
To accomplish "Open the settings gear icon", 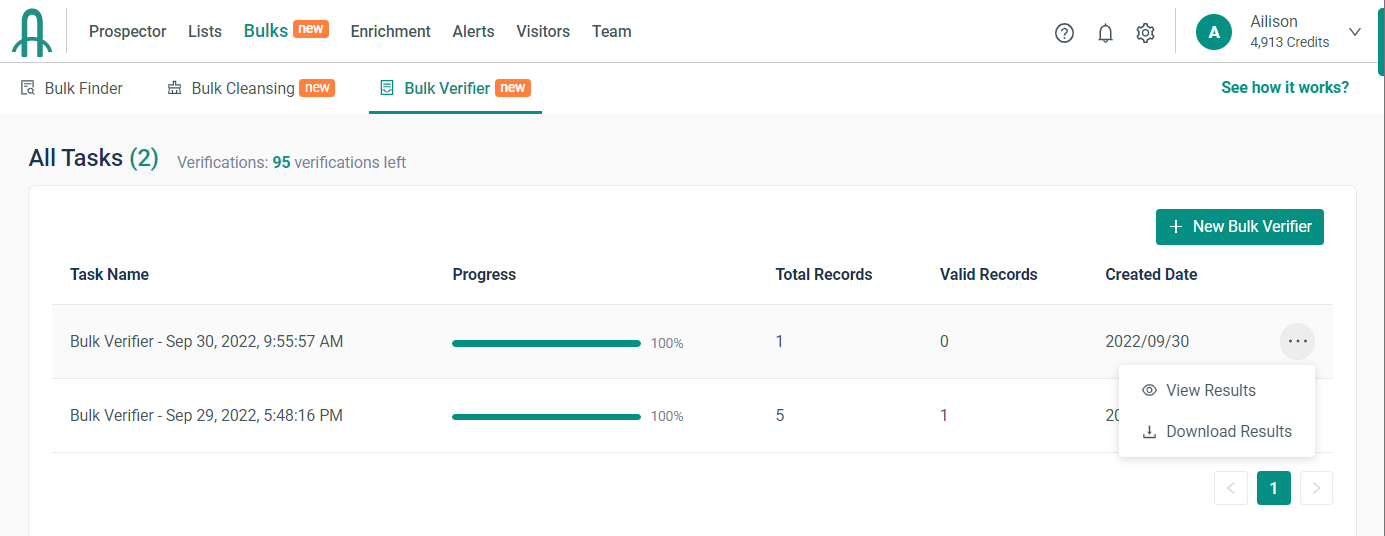I will [x=1145, y=33].
